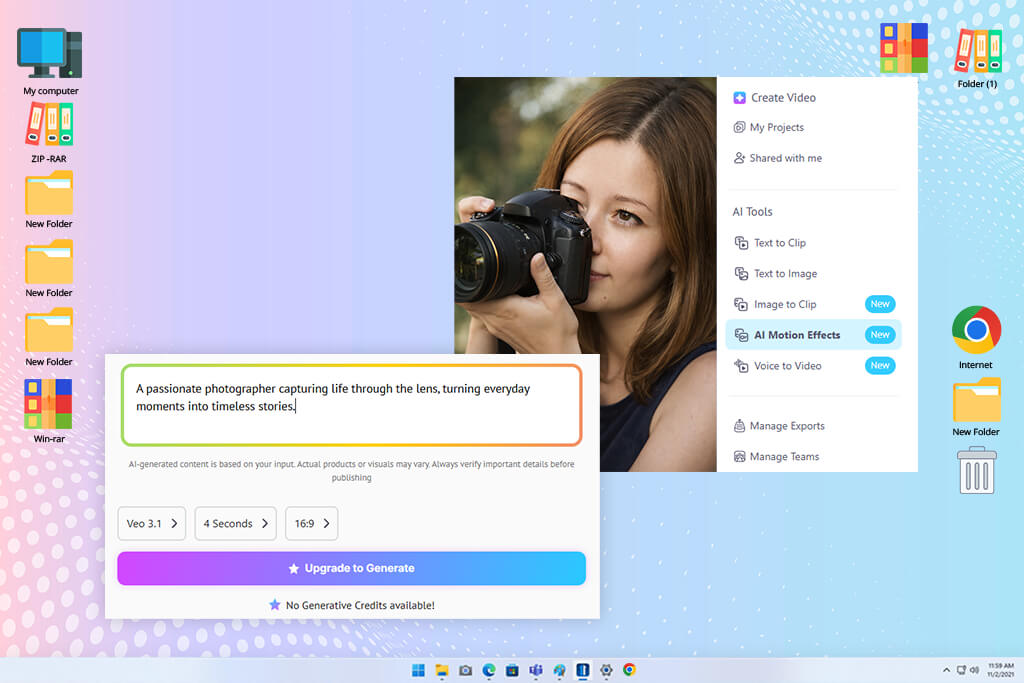
Task: Click the New badge beside AI Motion Effects
Action: 880,335
